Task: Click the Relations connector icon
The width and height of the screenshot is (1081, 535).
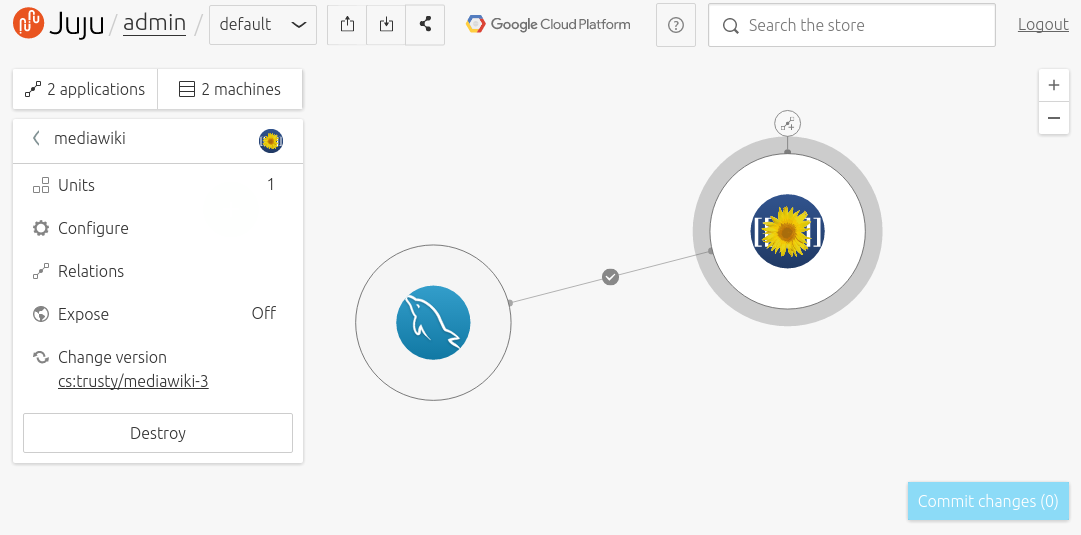Action: pyautogui.click(x=41, y=272)
